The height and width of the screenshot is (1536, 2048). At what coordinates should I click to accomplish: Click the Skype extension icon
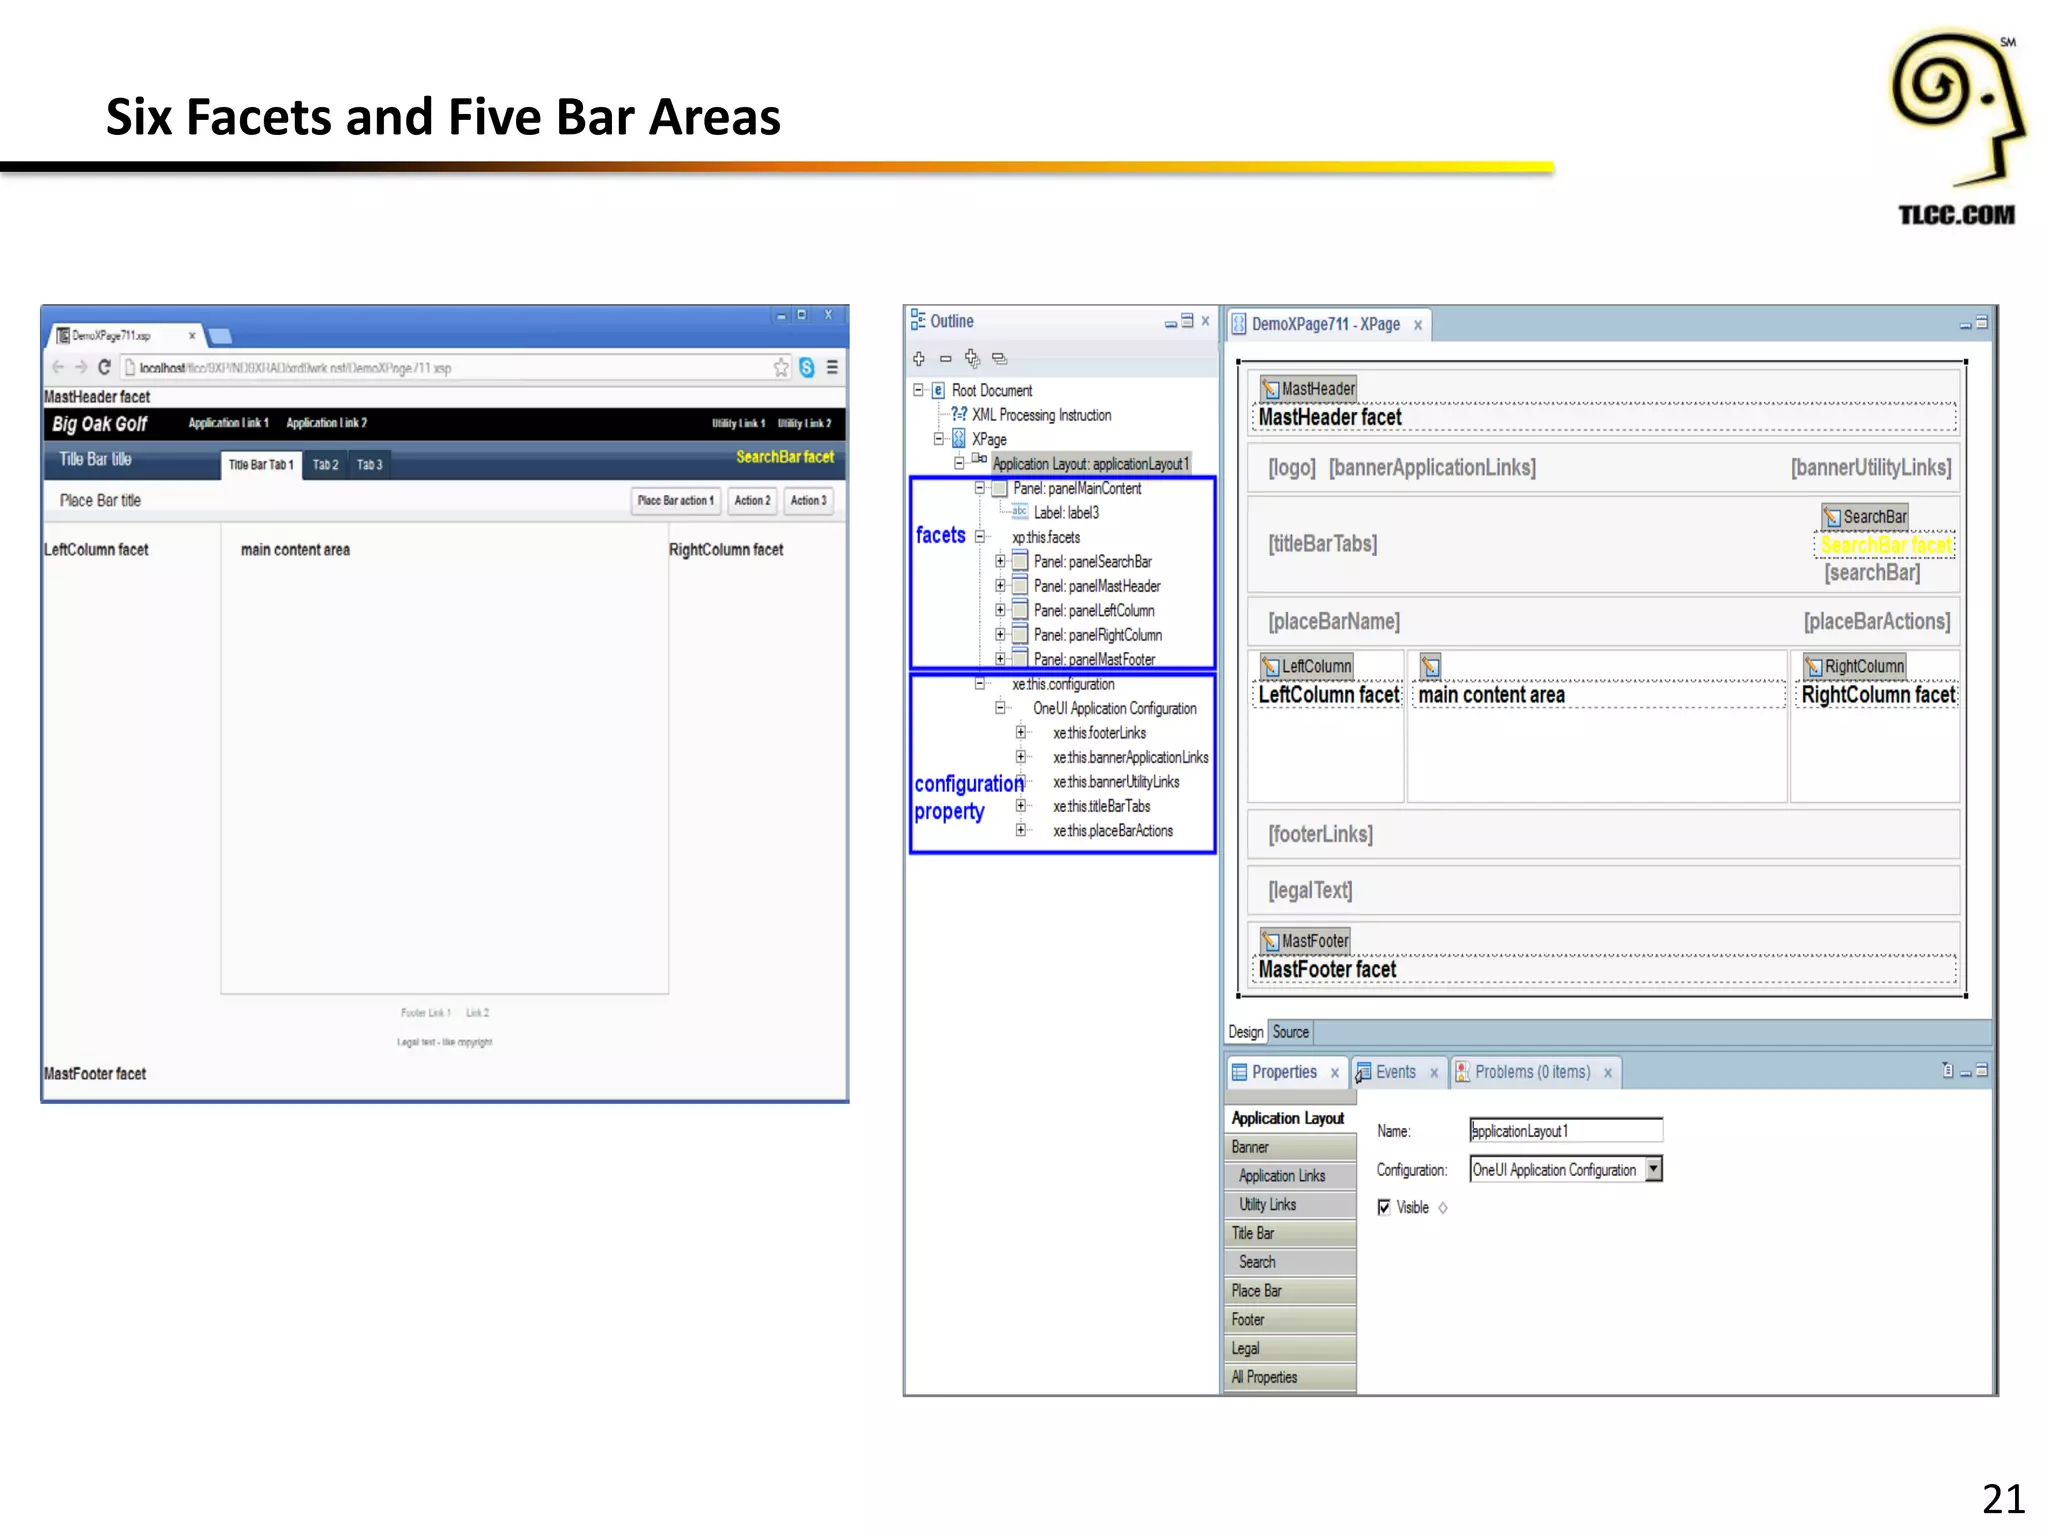coord(807,367)
